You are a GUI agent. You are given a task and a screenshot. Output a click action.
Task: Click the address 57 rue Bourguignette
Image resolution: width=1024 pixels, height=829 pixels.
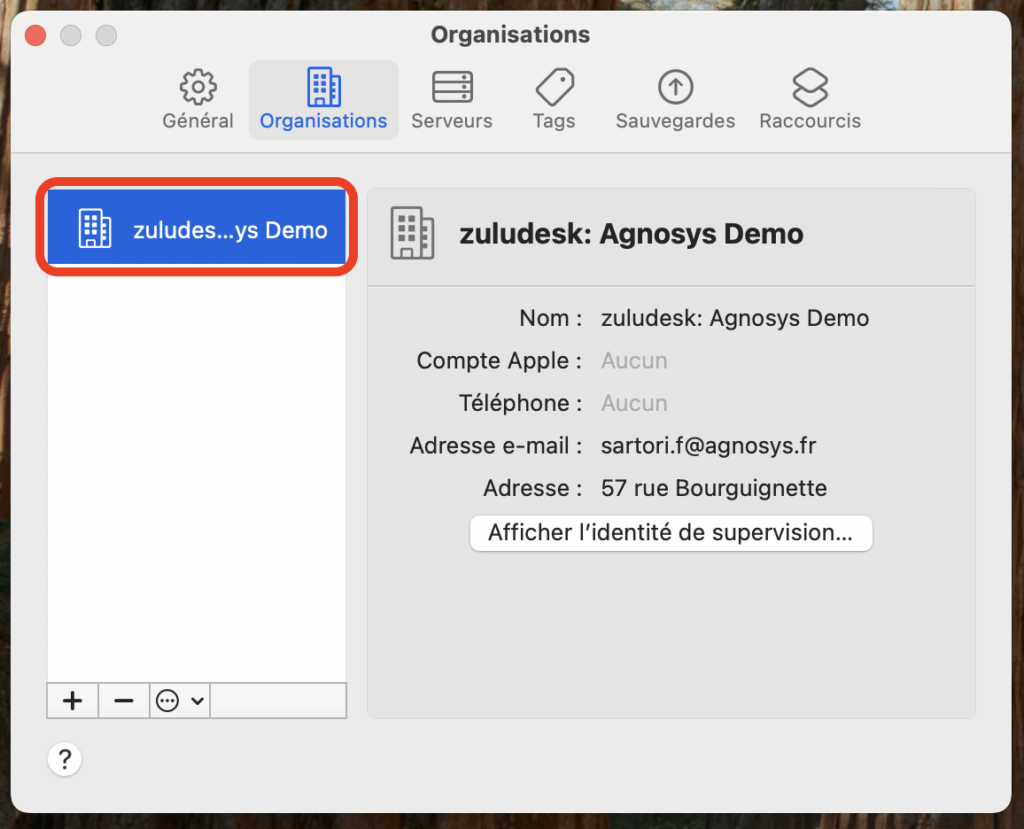(714, 488)
